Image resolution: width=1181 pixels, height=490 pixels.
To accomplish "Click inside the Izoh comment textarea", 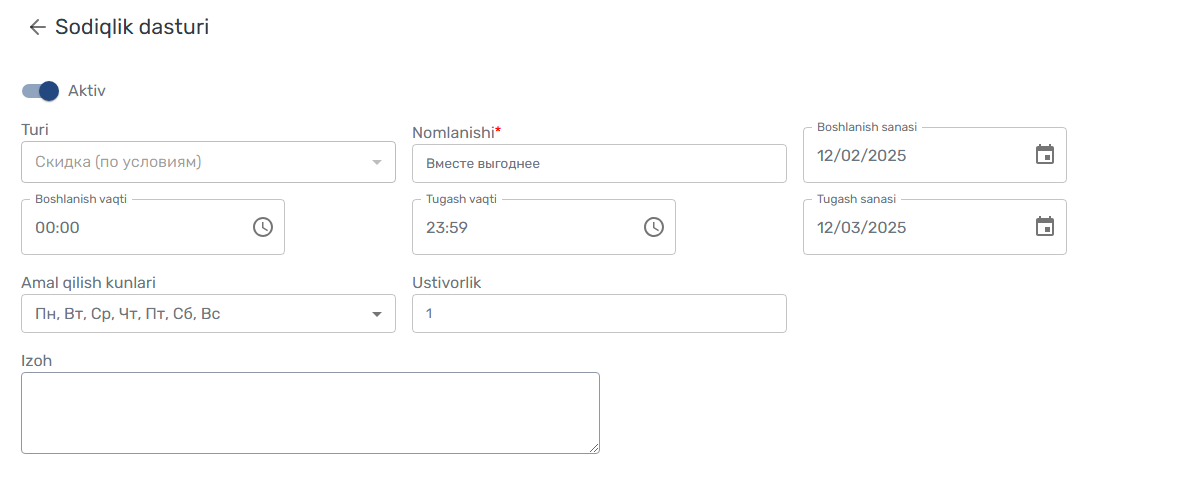I will tap(310, 412).
